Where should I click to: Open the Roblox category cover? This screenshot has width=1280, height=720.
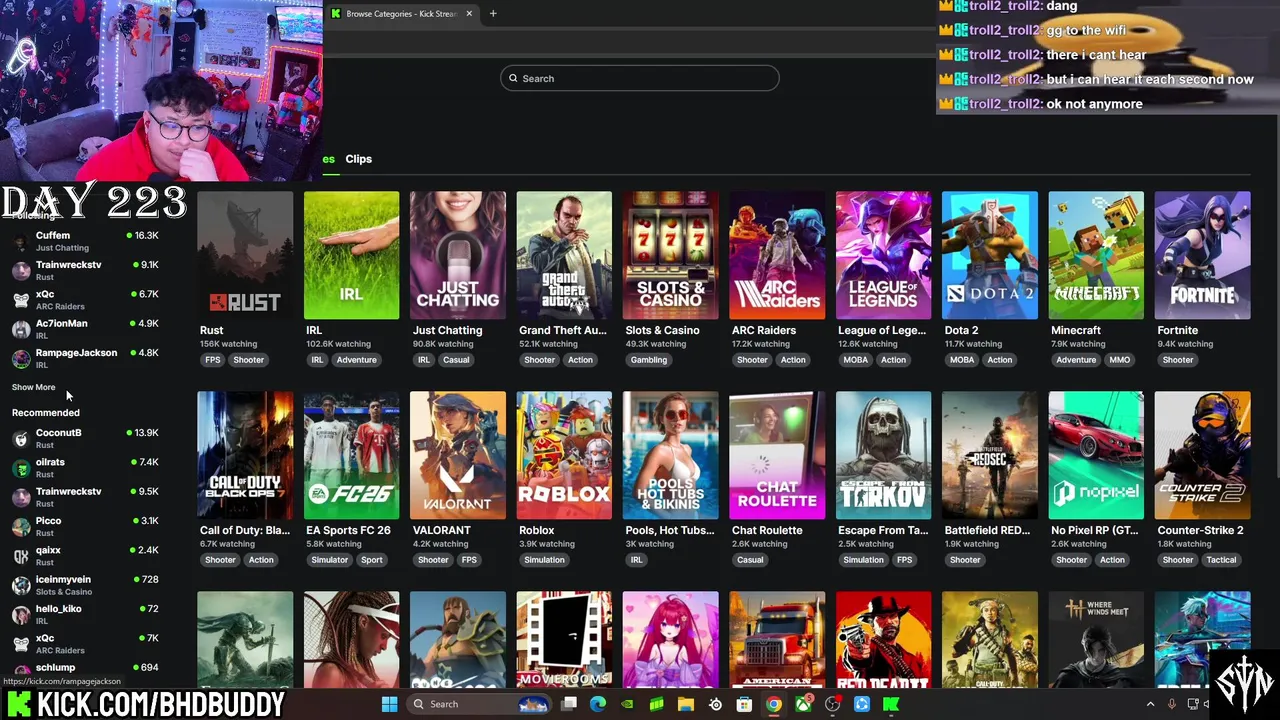pyautogui.click(x=564, y=455)
